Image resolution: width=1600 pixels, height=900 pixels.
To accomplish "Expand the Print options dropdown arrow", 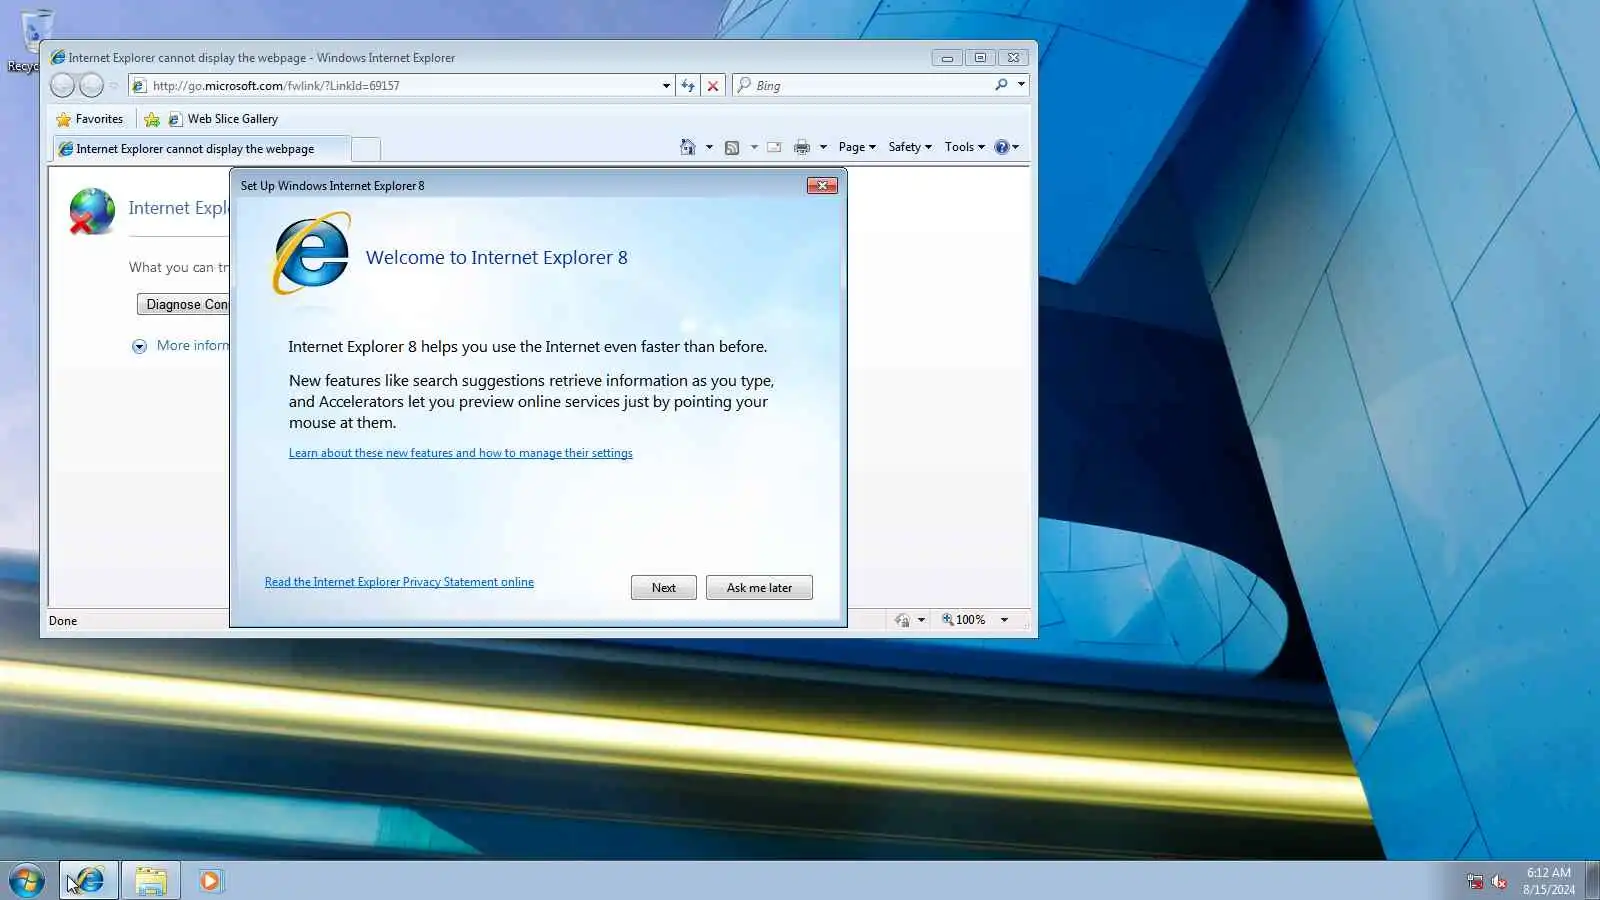I will pos(823,147).
